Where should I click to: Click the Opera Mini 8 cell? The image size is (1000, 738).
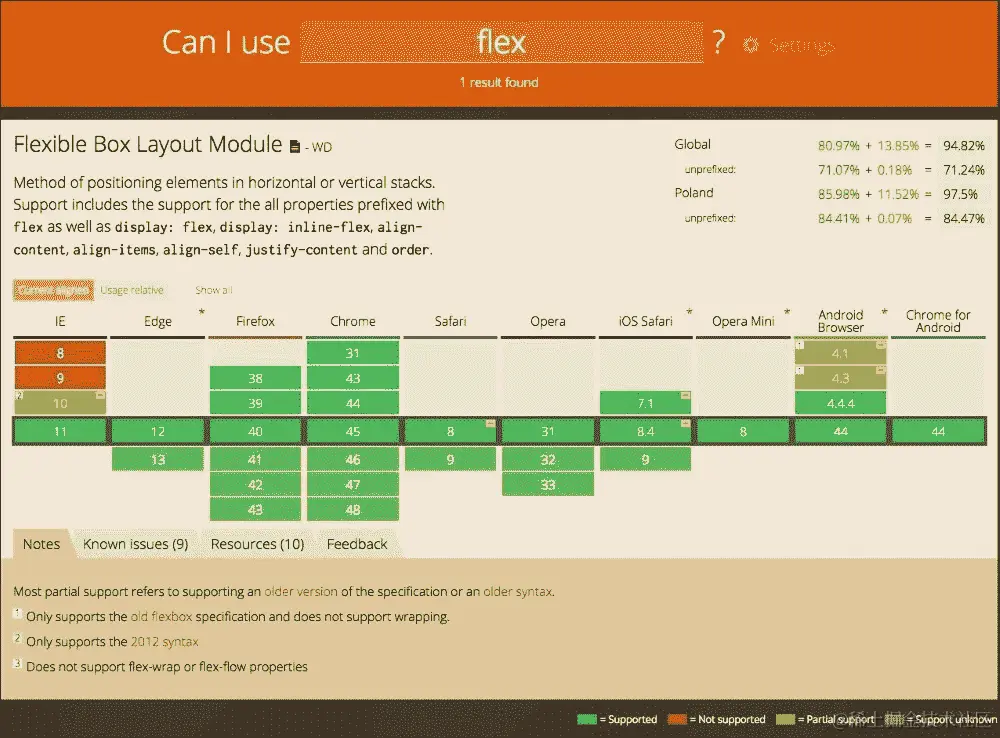[743, 431]
